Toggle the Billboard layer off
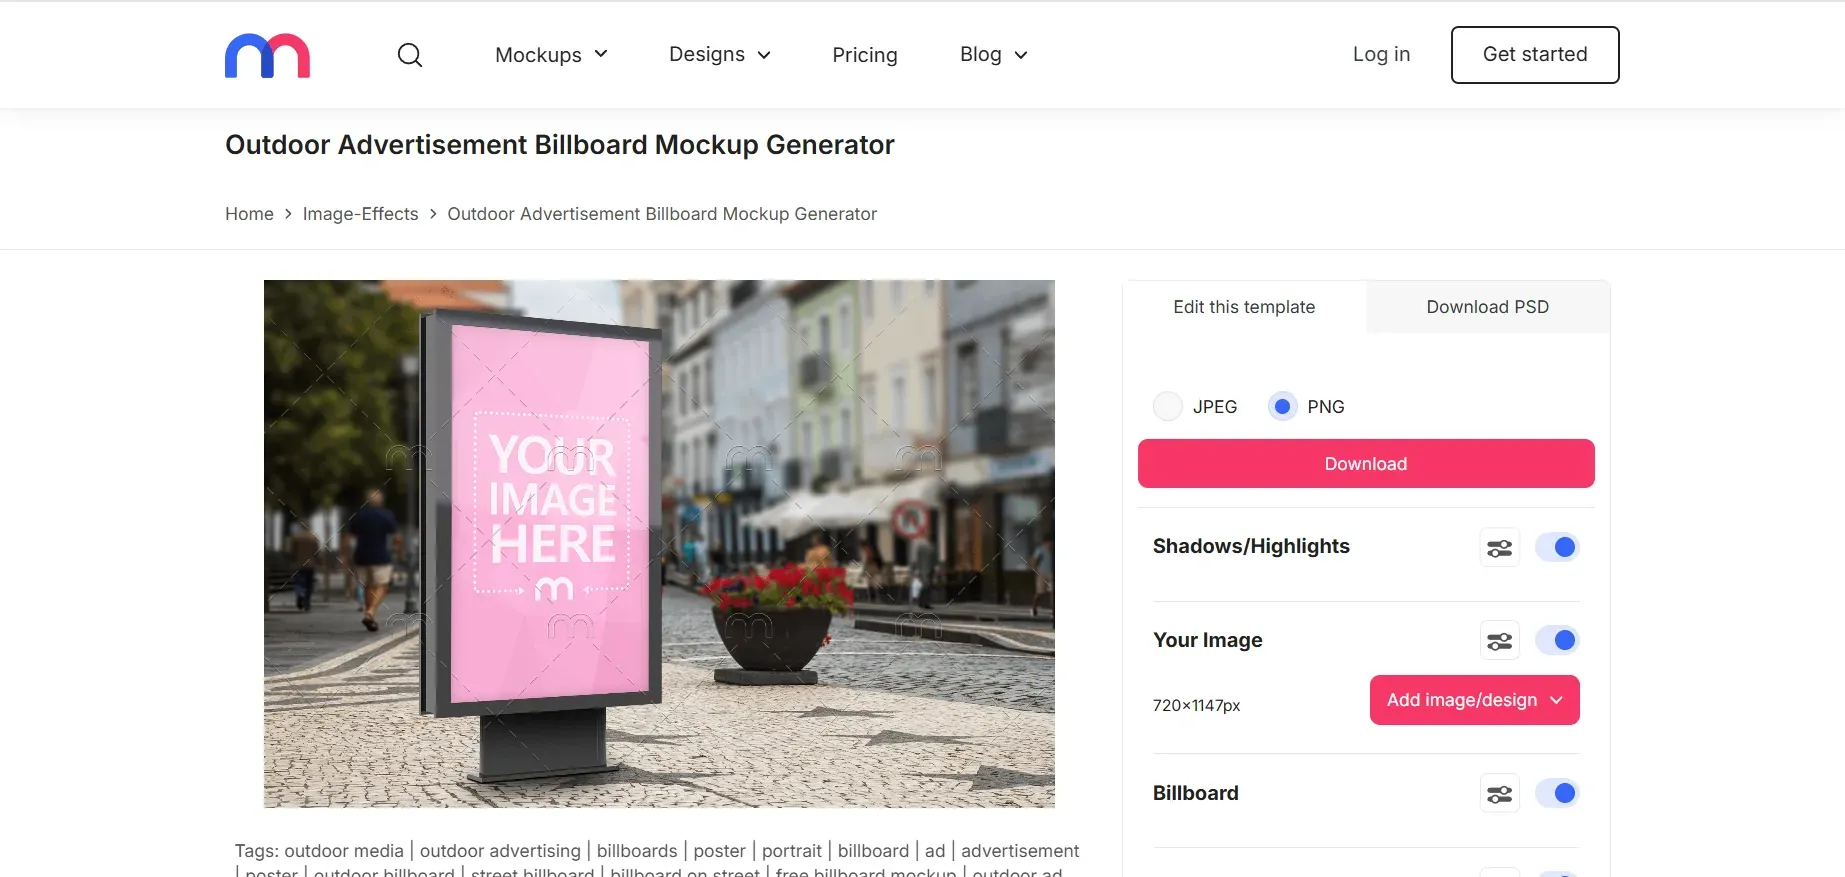 coord(1556,793)
